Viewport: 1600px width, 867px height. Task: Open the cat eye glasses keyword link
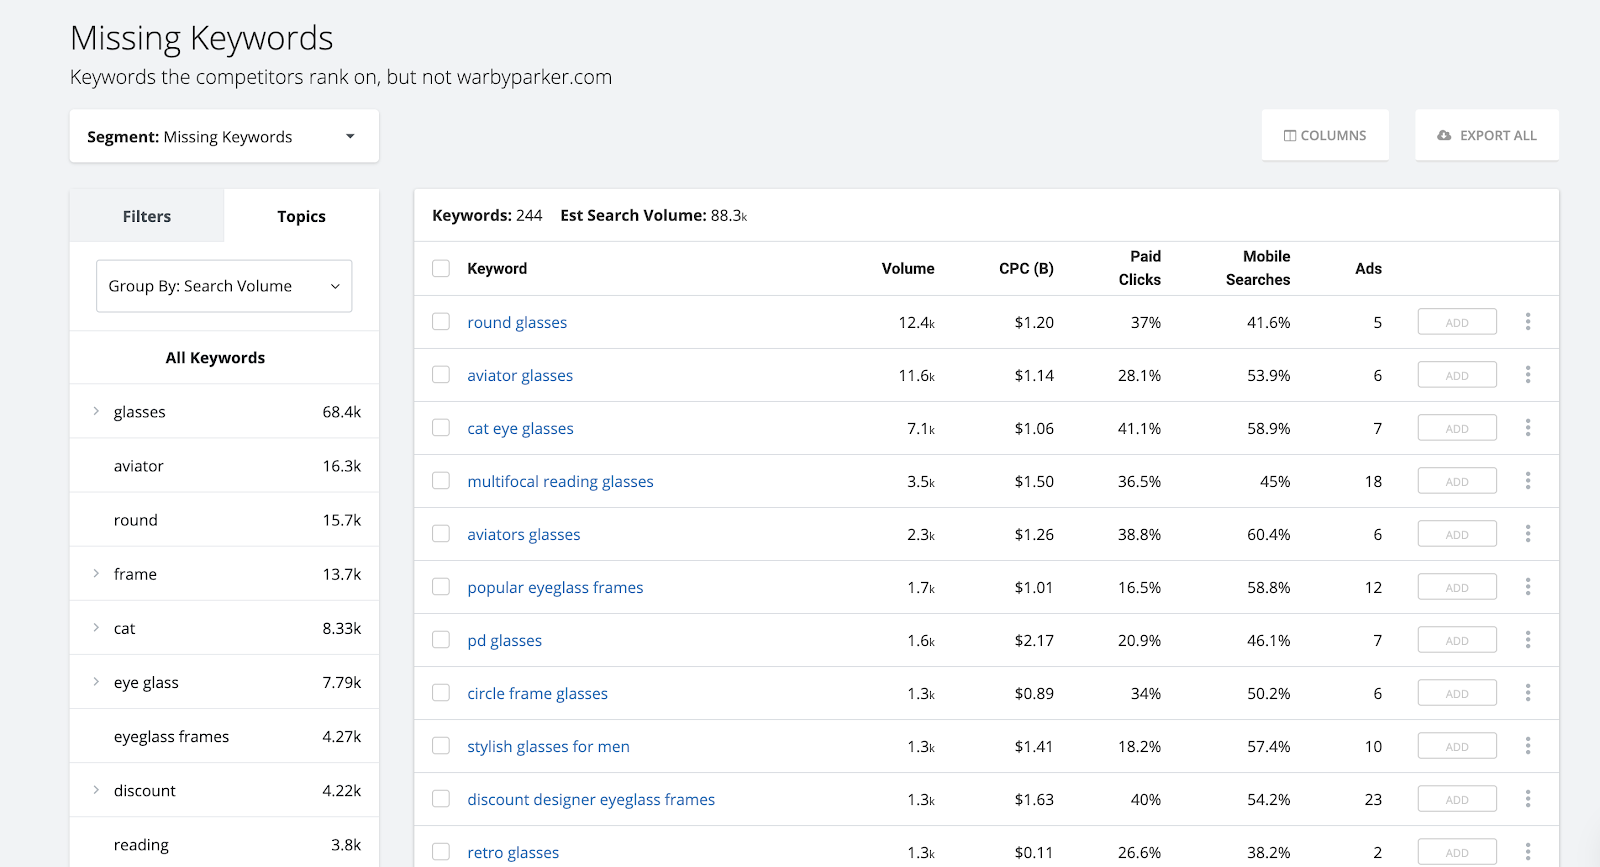(x=520, y=428)
